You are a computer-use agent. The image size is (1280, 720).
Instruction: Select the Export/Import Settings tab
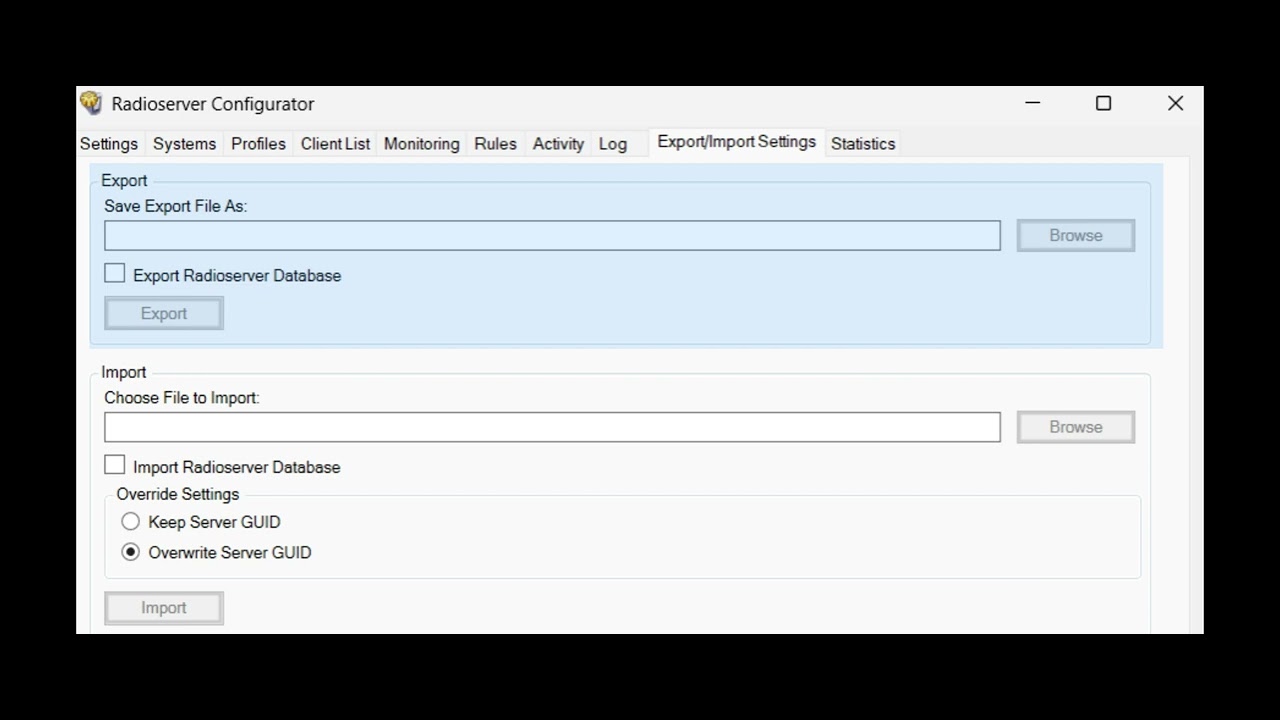pyautogui.click(x=736, y=142)
